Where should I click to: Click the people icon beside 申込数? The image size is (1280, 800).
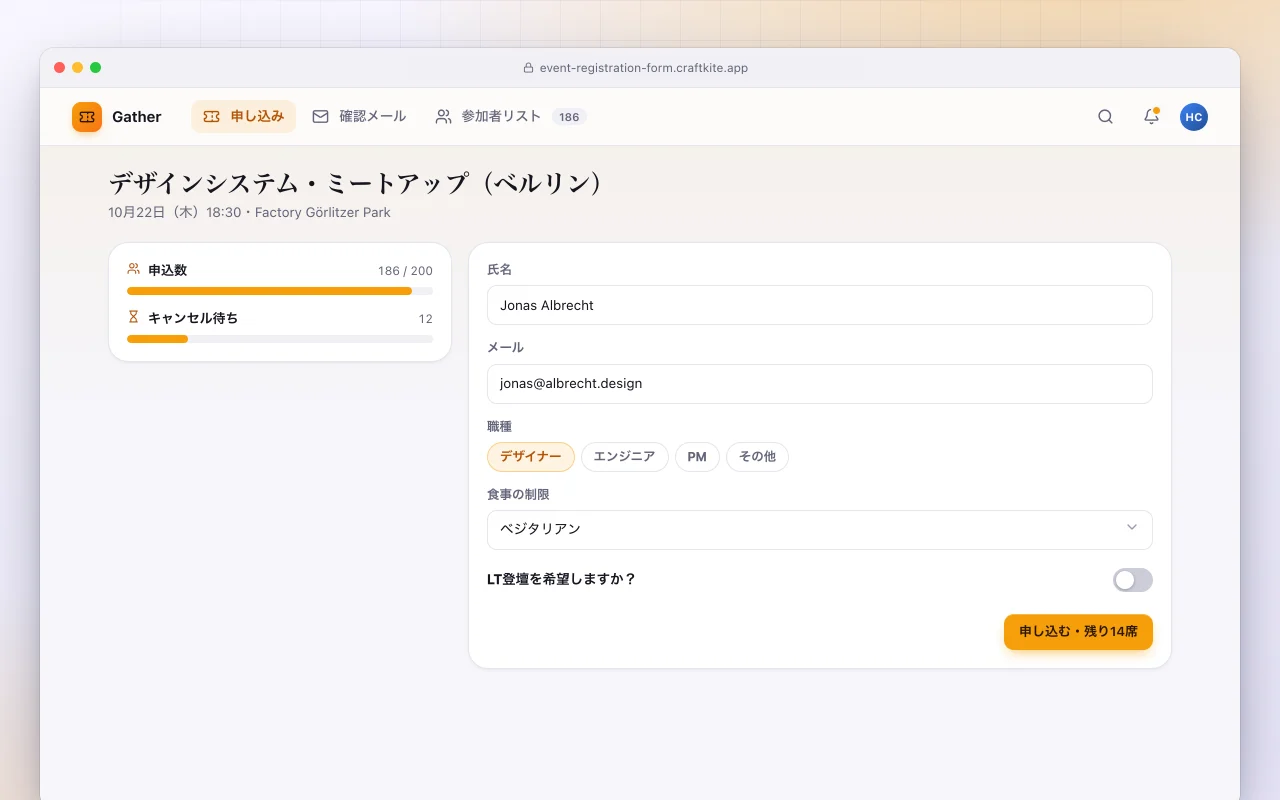click(x=134, y=269)
